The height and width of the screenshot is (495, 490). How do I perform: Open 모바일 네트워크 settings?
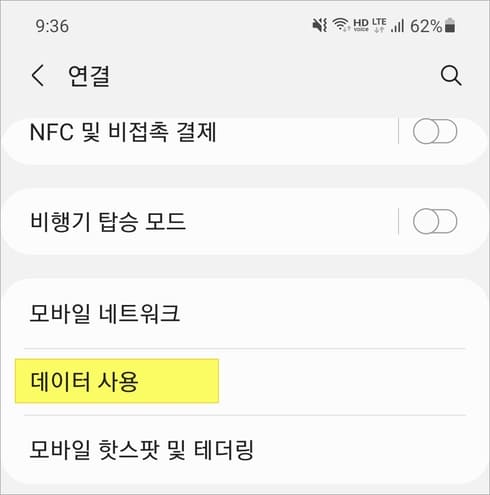tap(245, 314)
